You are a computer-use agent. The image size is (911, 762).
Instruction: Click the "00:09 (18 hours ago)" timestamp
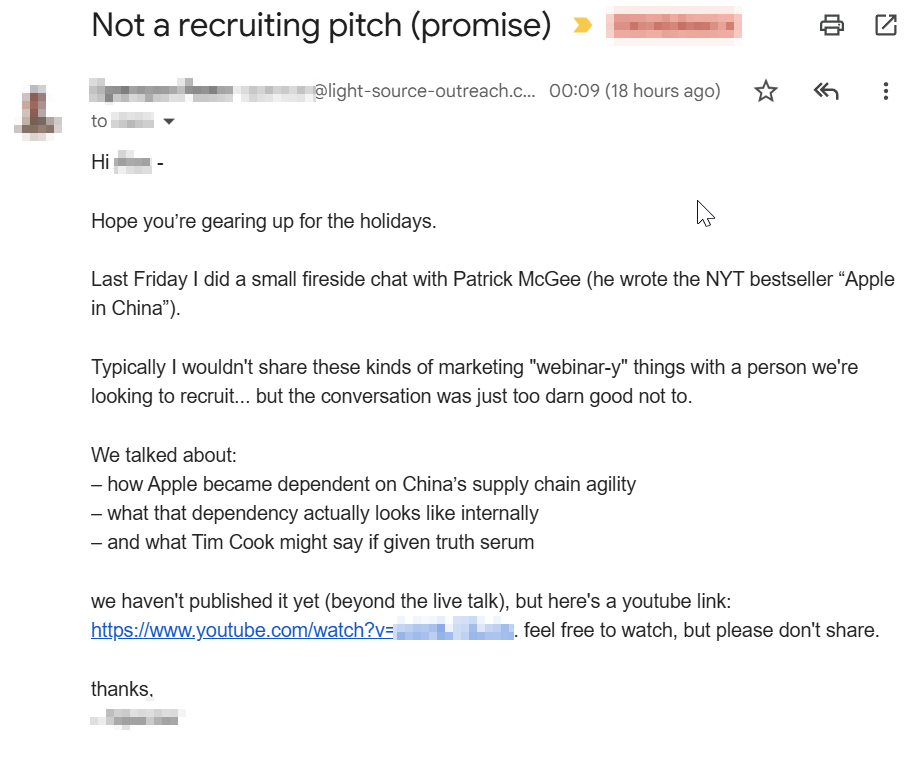pos(634,91)
